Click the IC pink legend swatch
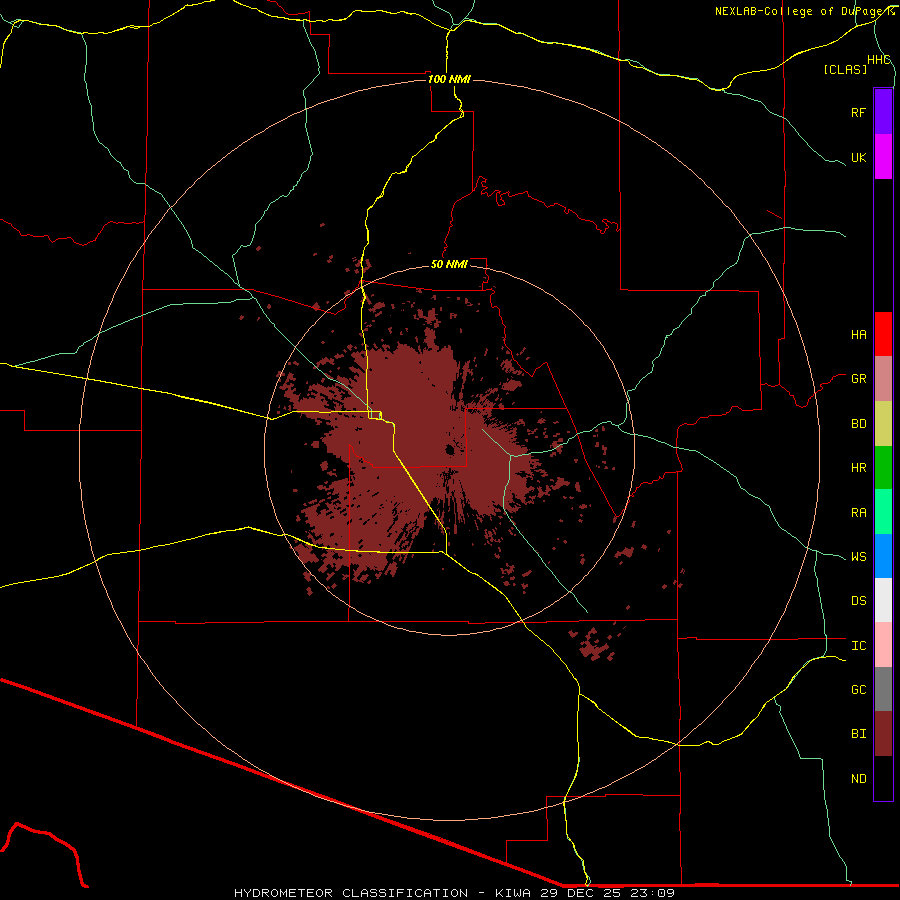 pos(883,645)
